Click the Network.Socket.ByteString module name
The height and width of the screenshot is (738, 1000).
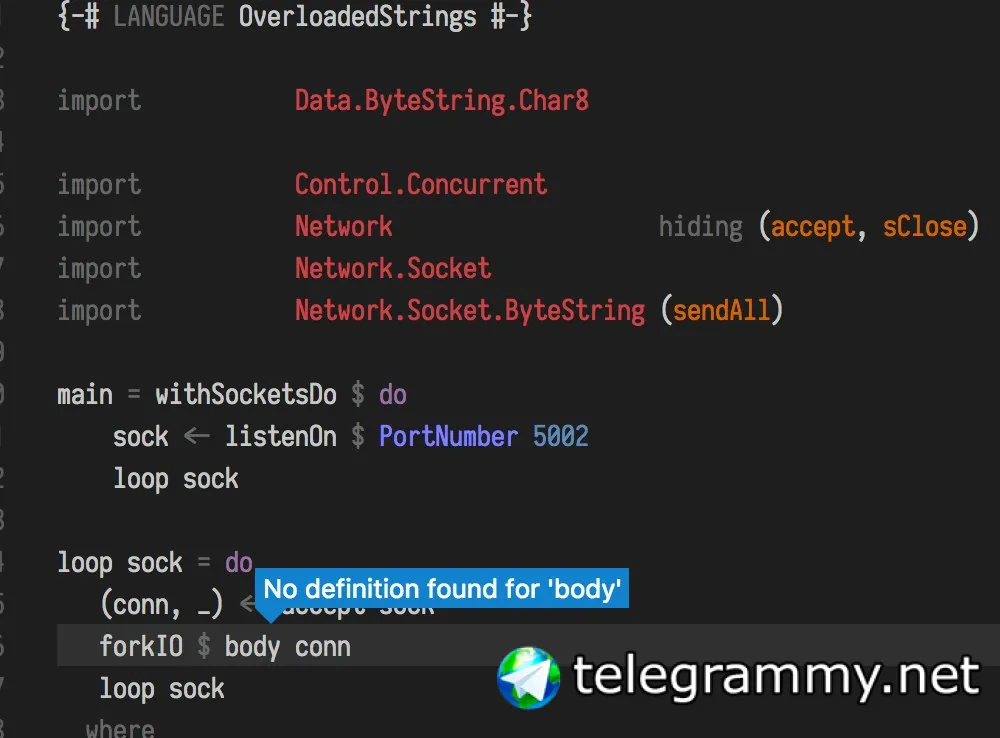tap(469, 310)
